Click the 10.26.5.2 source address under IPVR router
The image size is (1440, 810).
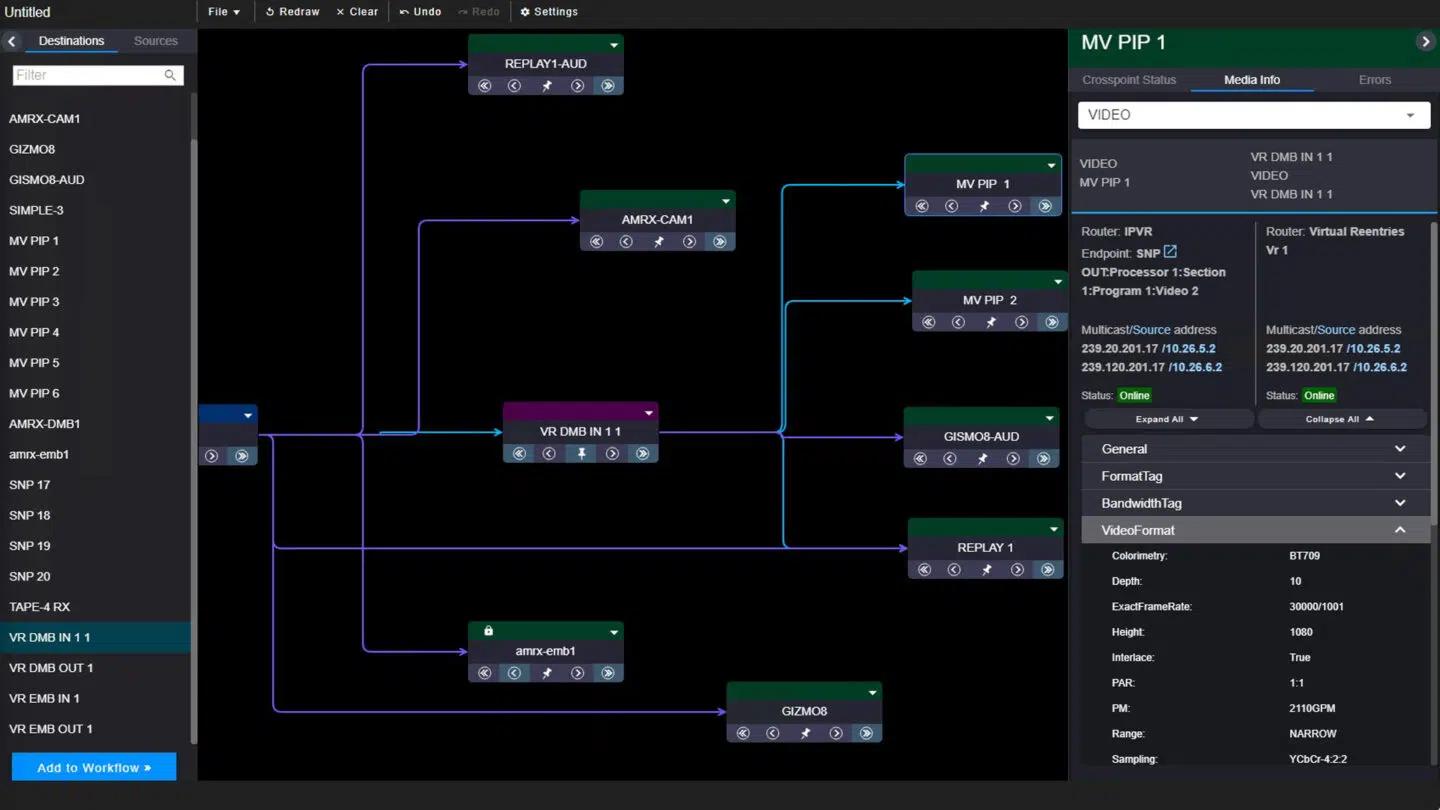(x=1193, y=349)
